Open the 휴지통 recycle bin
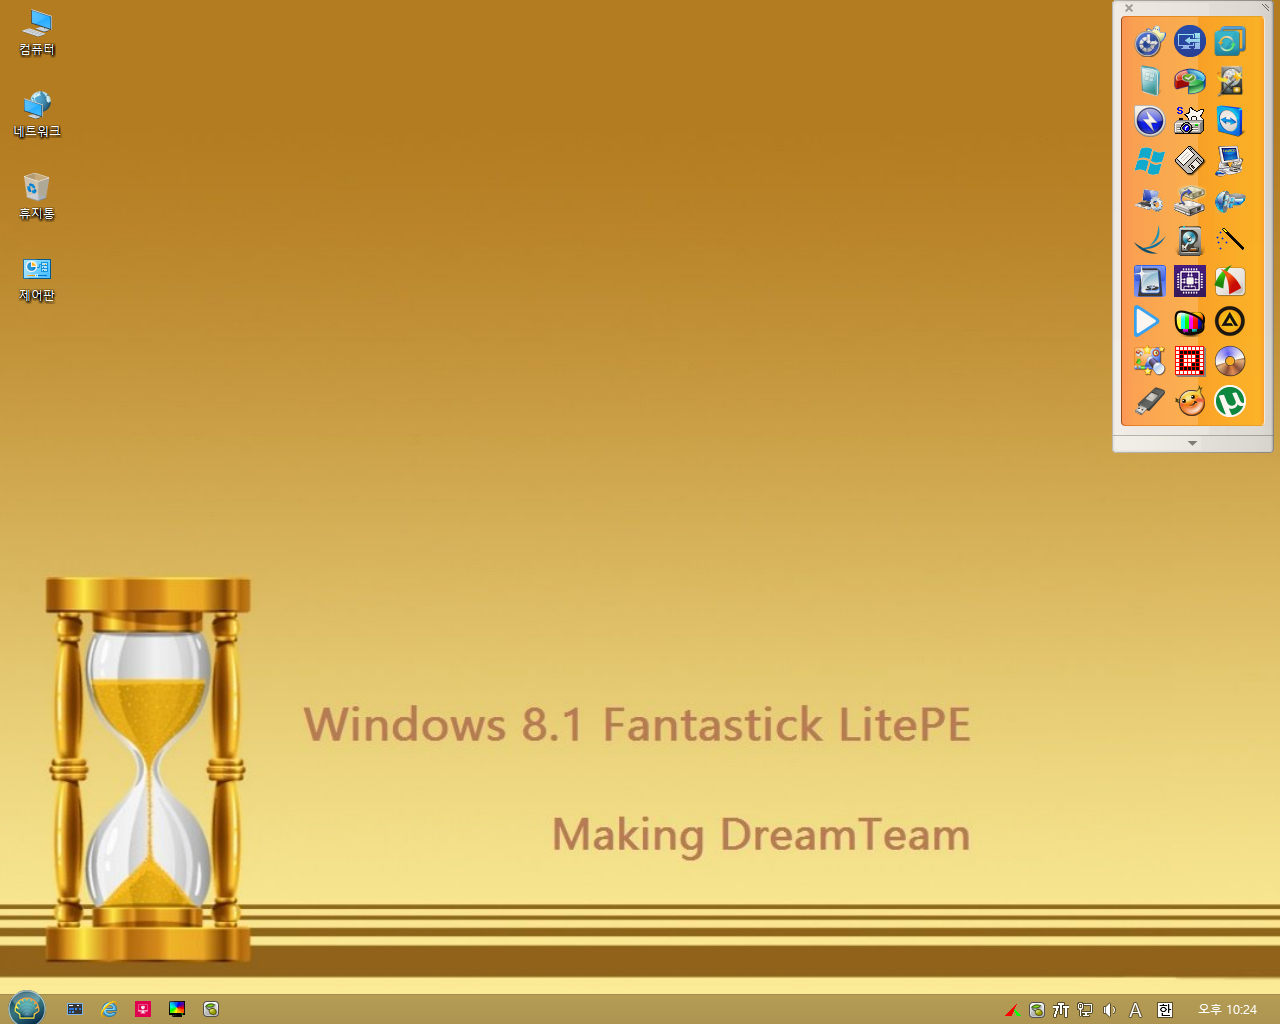This screenshot has height=1024, width=1280. click(37, 196)
